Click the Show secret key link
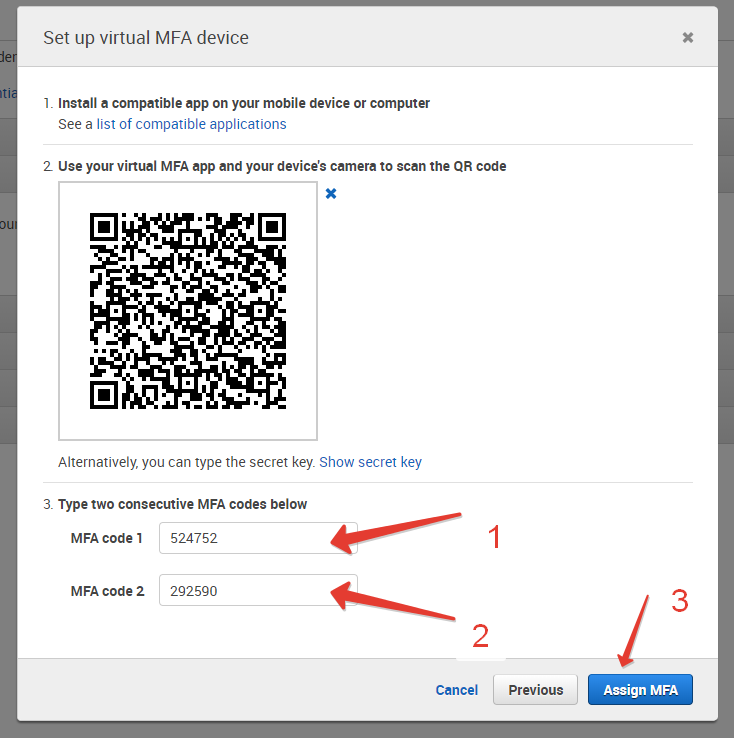This screenshot has width=734, height=738. (x=370, y=462)
